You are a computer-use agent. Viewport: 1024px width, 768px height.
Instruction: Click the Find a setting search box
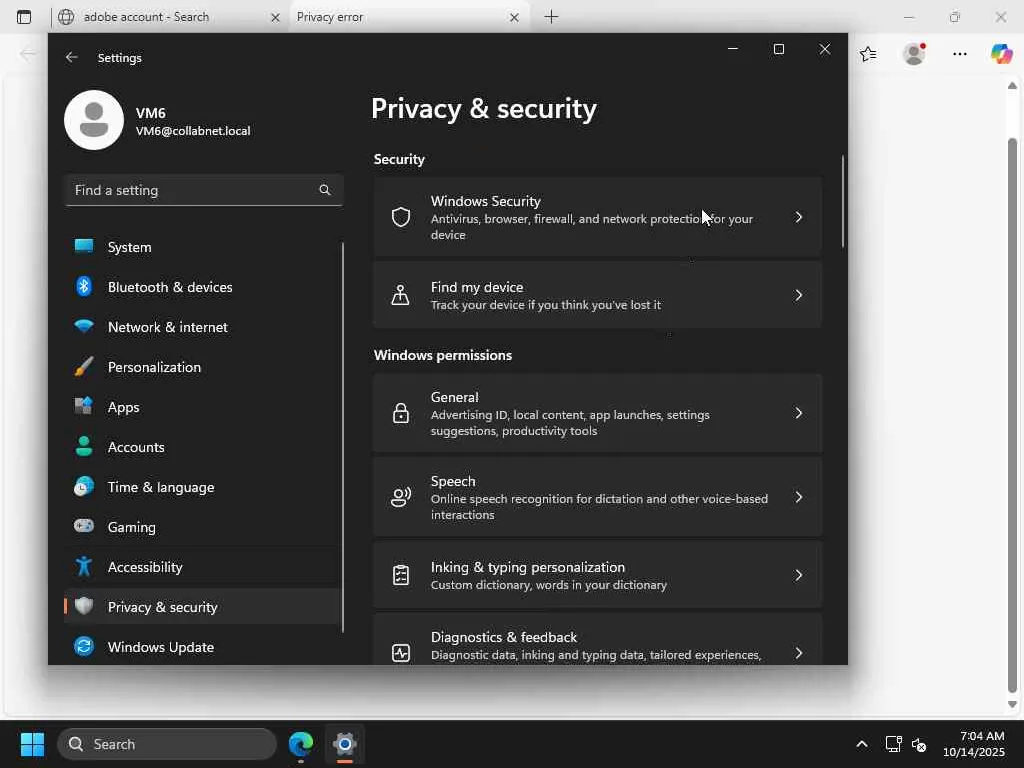(204, 190)
